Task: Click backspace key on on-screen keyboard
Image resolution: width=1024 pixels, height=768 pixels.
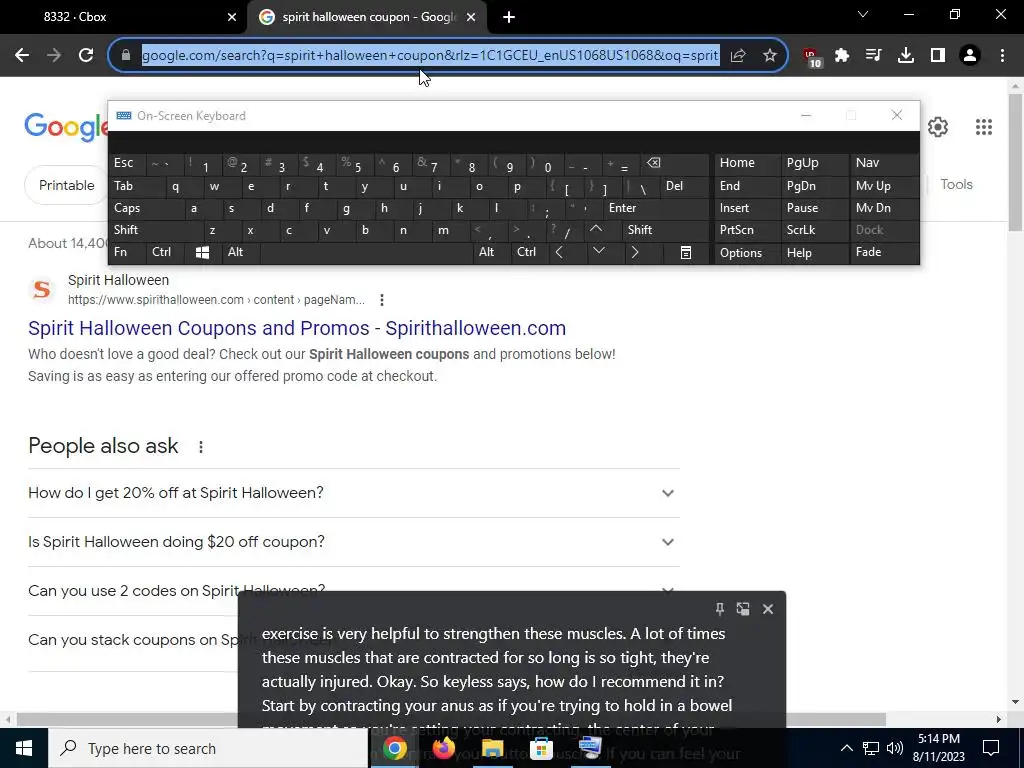Action: click(654, 163)
